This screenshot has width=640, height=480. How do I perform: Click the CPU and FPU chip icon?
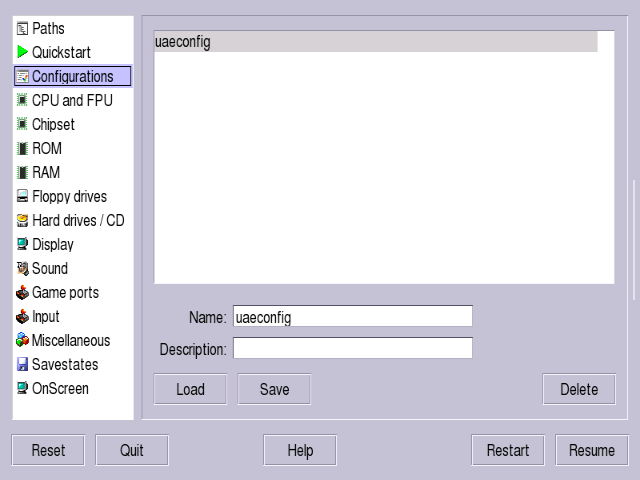pos(22,100)
